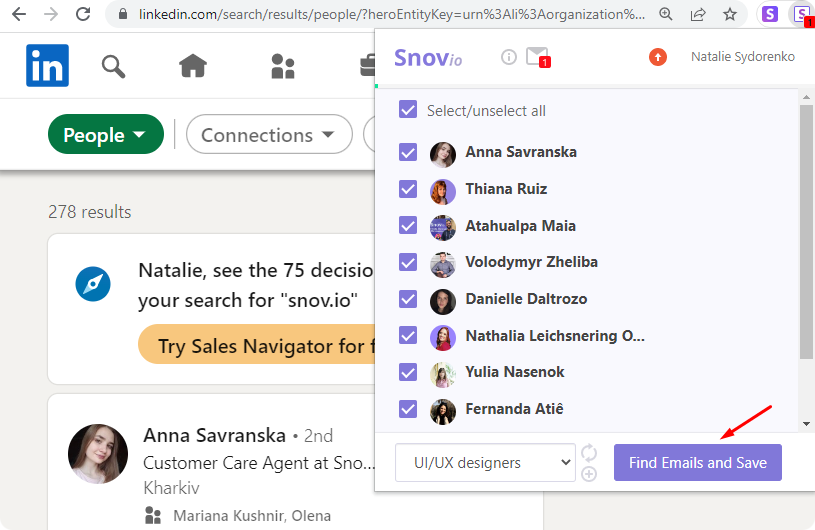Click mutual connections icon under Anna Savranska
Viewport: 815px width, 530px height.
tap(153, 515)
